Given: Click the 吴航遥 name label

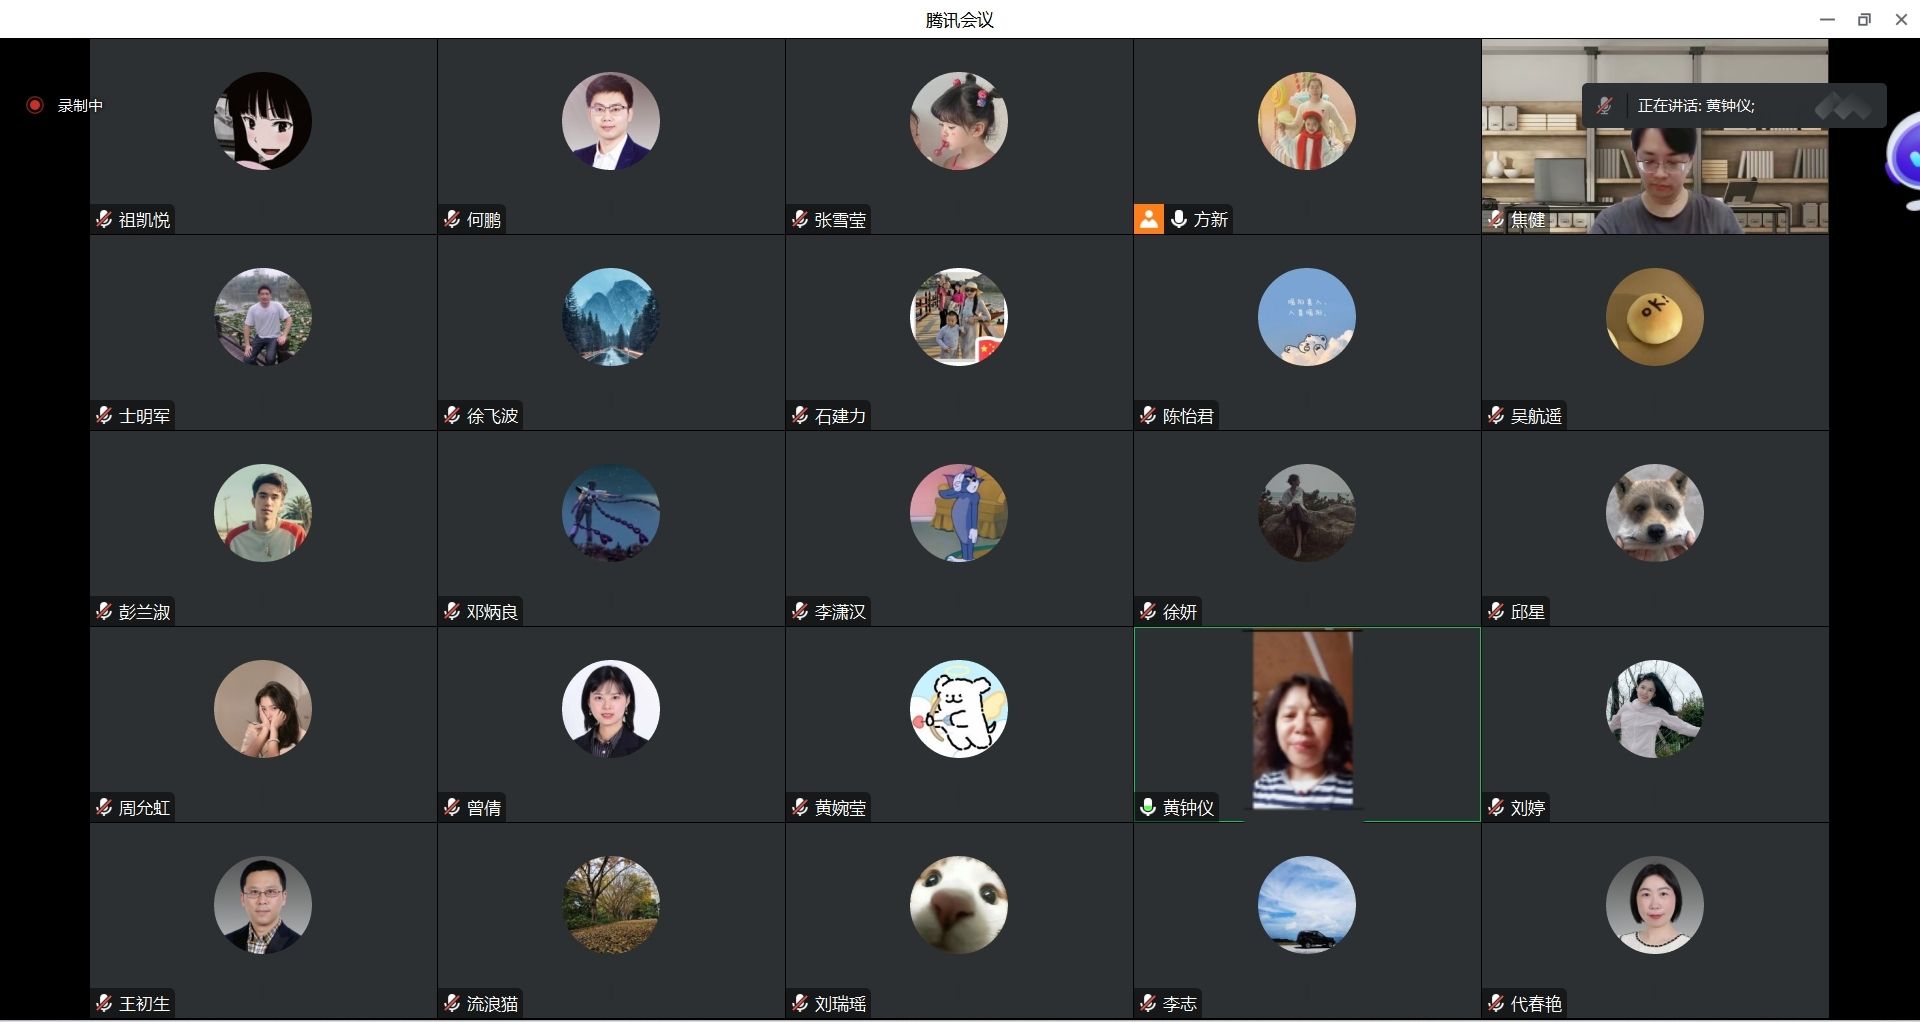Looking at the screenshot, I should (x=1536, y=416).
